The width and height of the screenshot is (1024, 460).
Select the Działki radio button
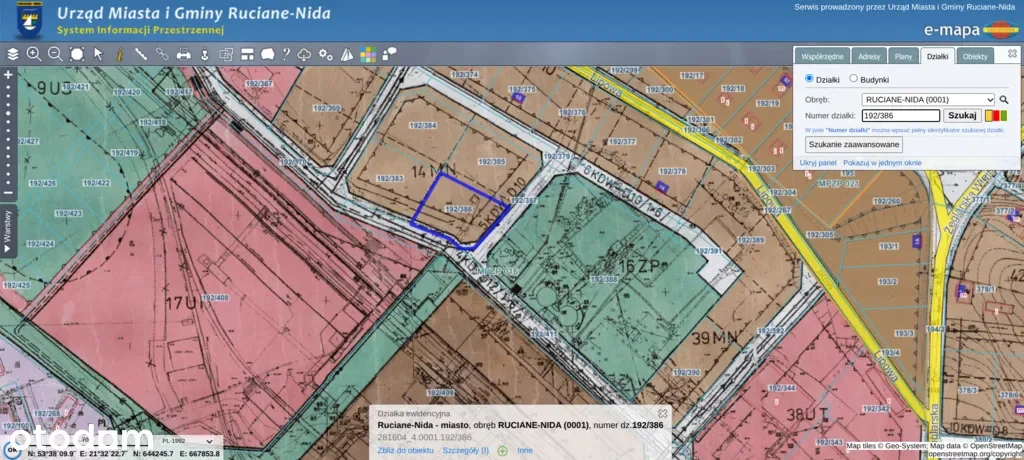pyautogui.click(x=810, y=79)
